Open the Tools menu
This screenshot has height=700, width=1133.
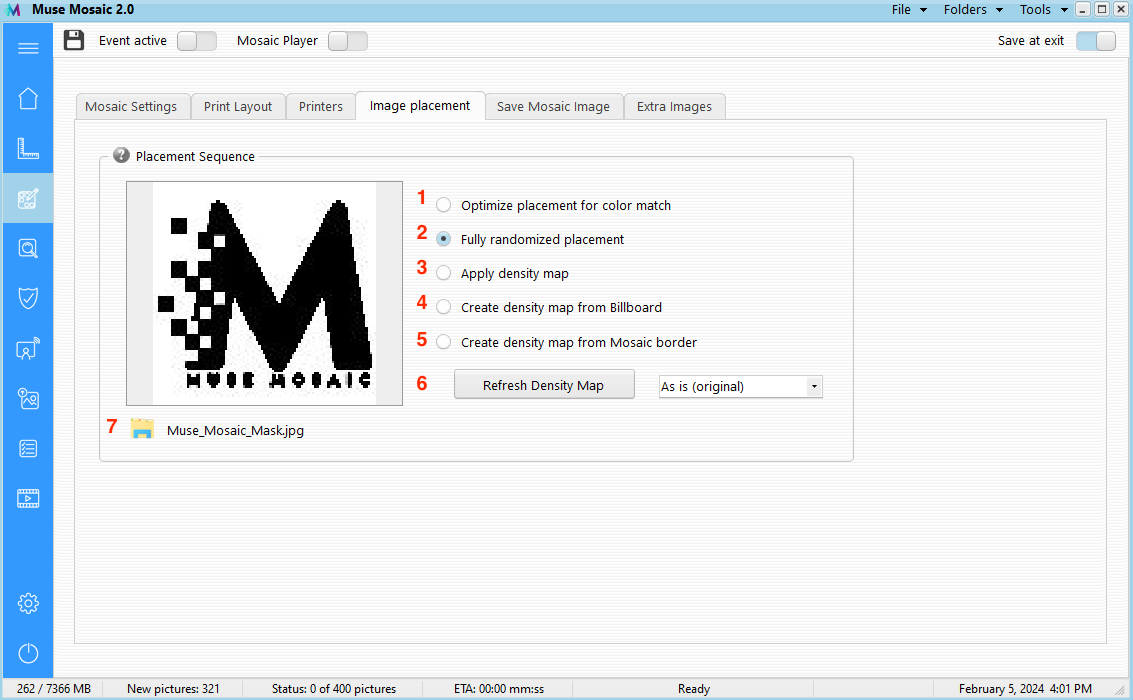1043,9
